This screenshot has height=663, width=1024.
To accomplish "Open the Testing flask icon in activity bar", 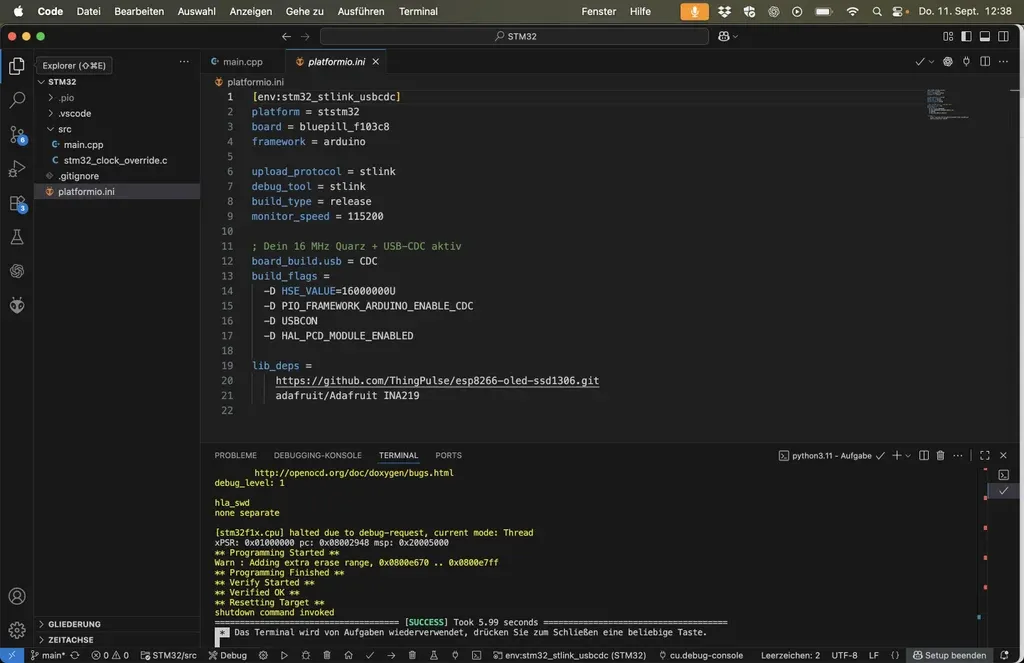I will point(17,237).
